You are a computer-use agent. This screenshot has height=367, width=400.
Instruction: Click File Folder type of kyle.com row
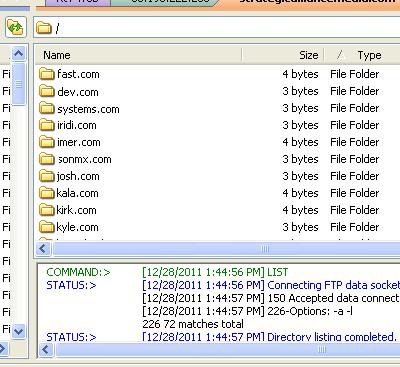tap(355, 227)
